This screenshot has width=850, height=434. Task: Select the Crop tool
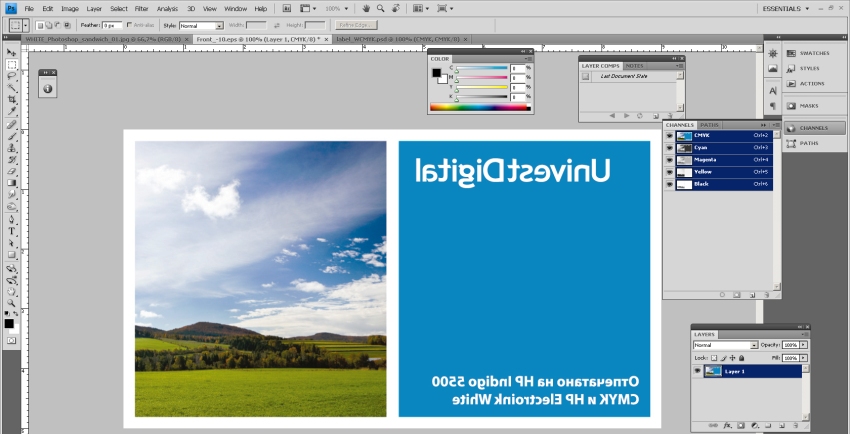pyautogui.click(x=11, y=100)
